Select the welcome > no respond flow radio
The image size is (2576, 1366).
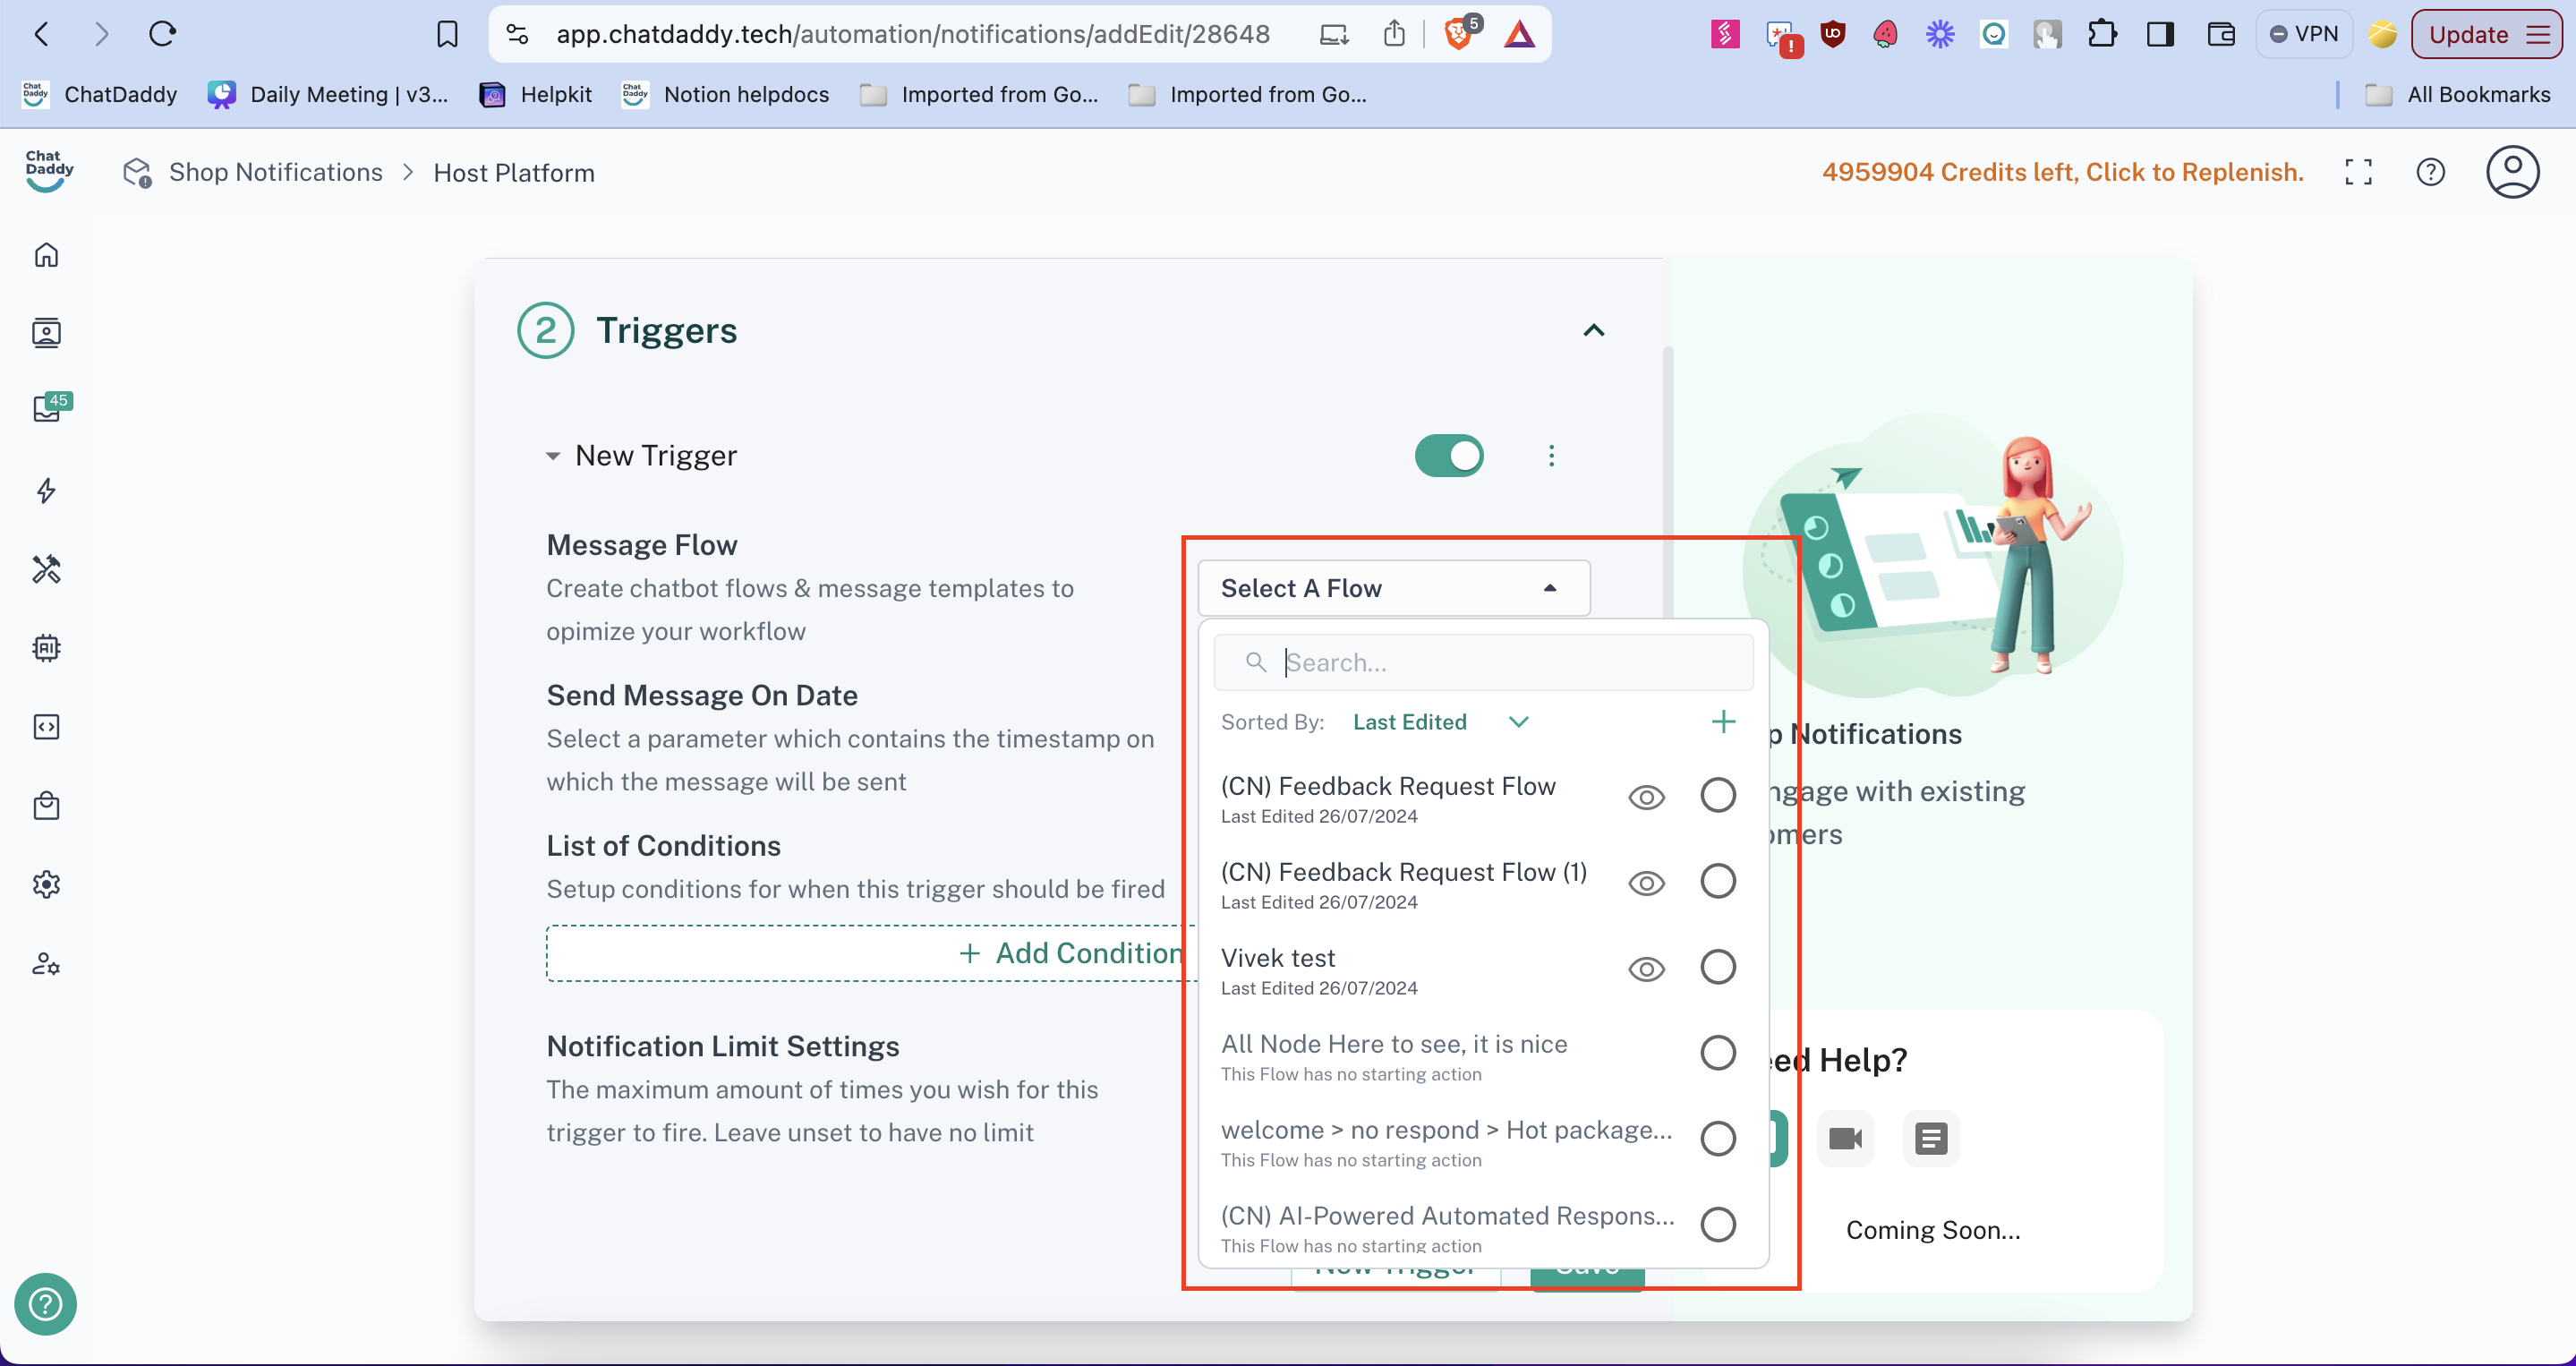pos(1718,1139)
